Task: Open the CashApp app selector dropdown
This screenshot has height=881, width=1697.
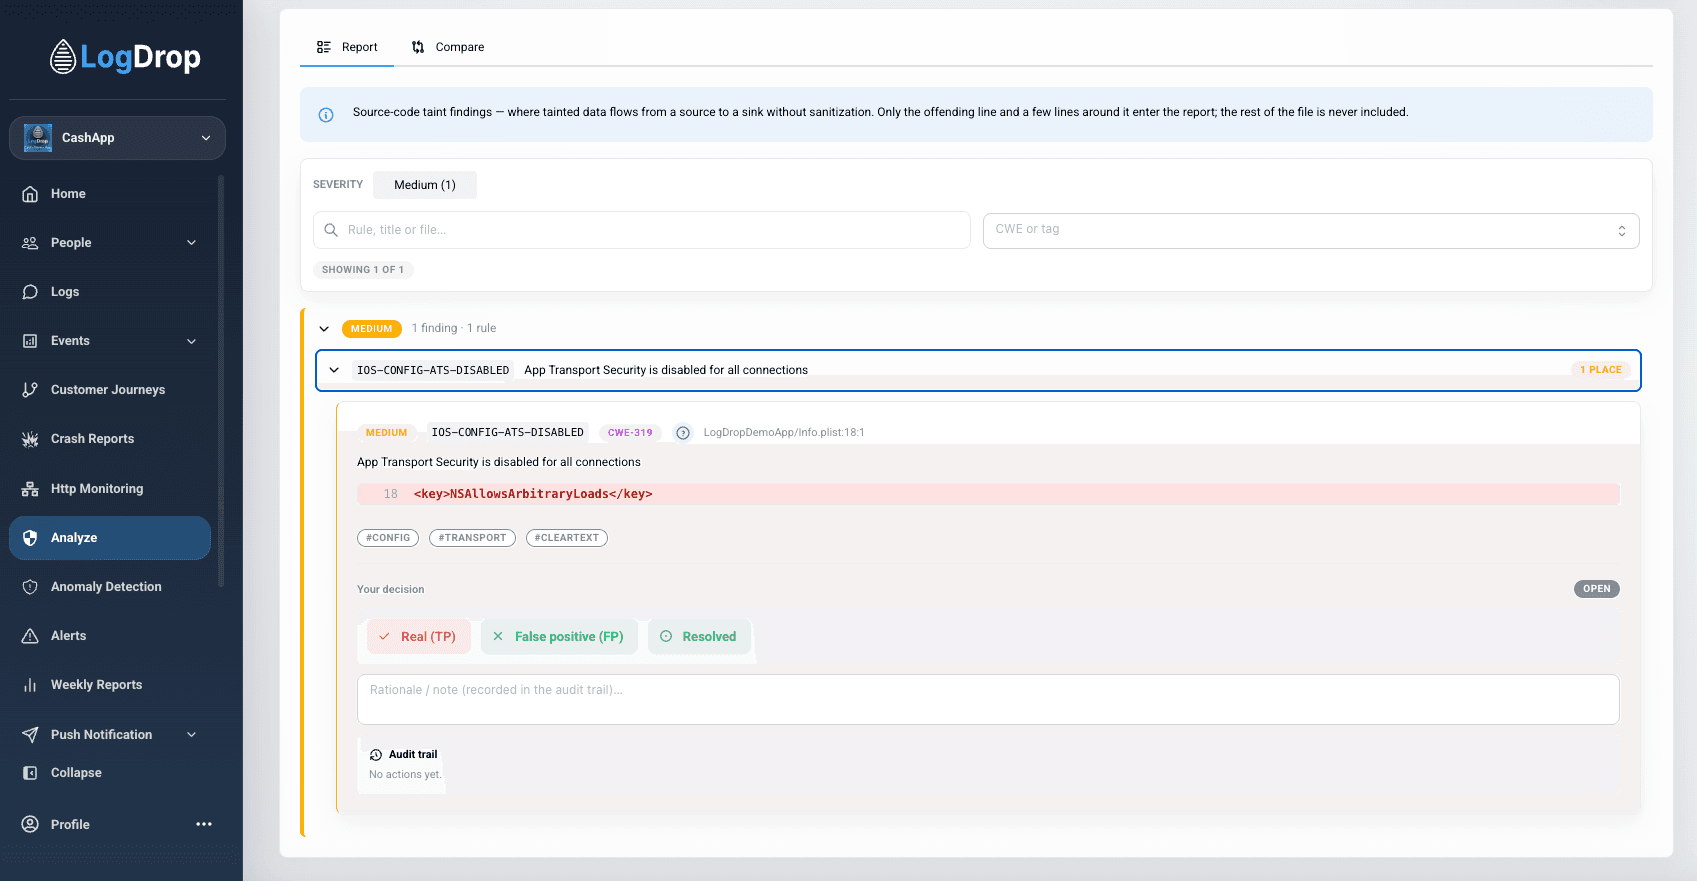Action: tap(117, 138)
